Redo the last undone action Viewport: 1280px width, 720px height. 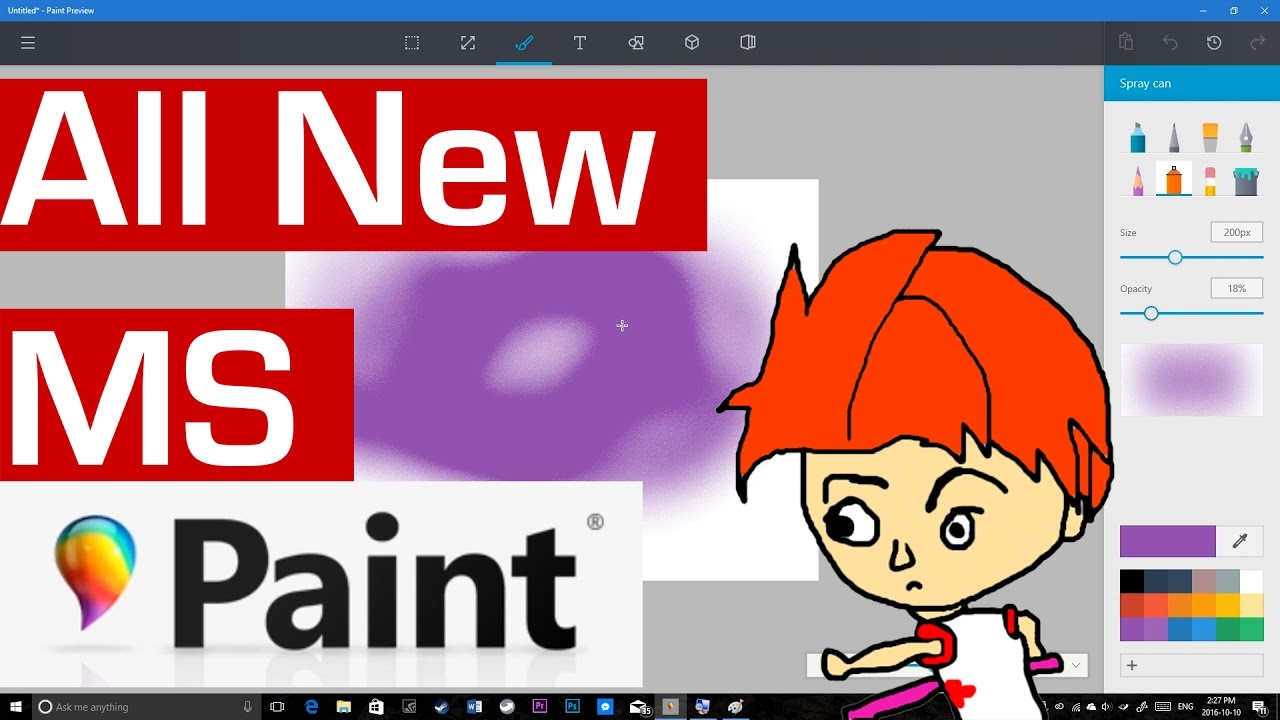(x=1258, y=43)
